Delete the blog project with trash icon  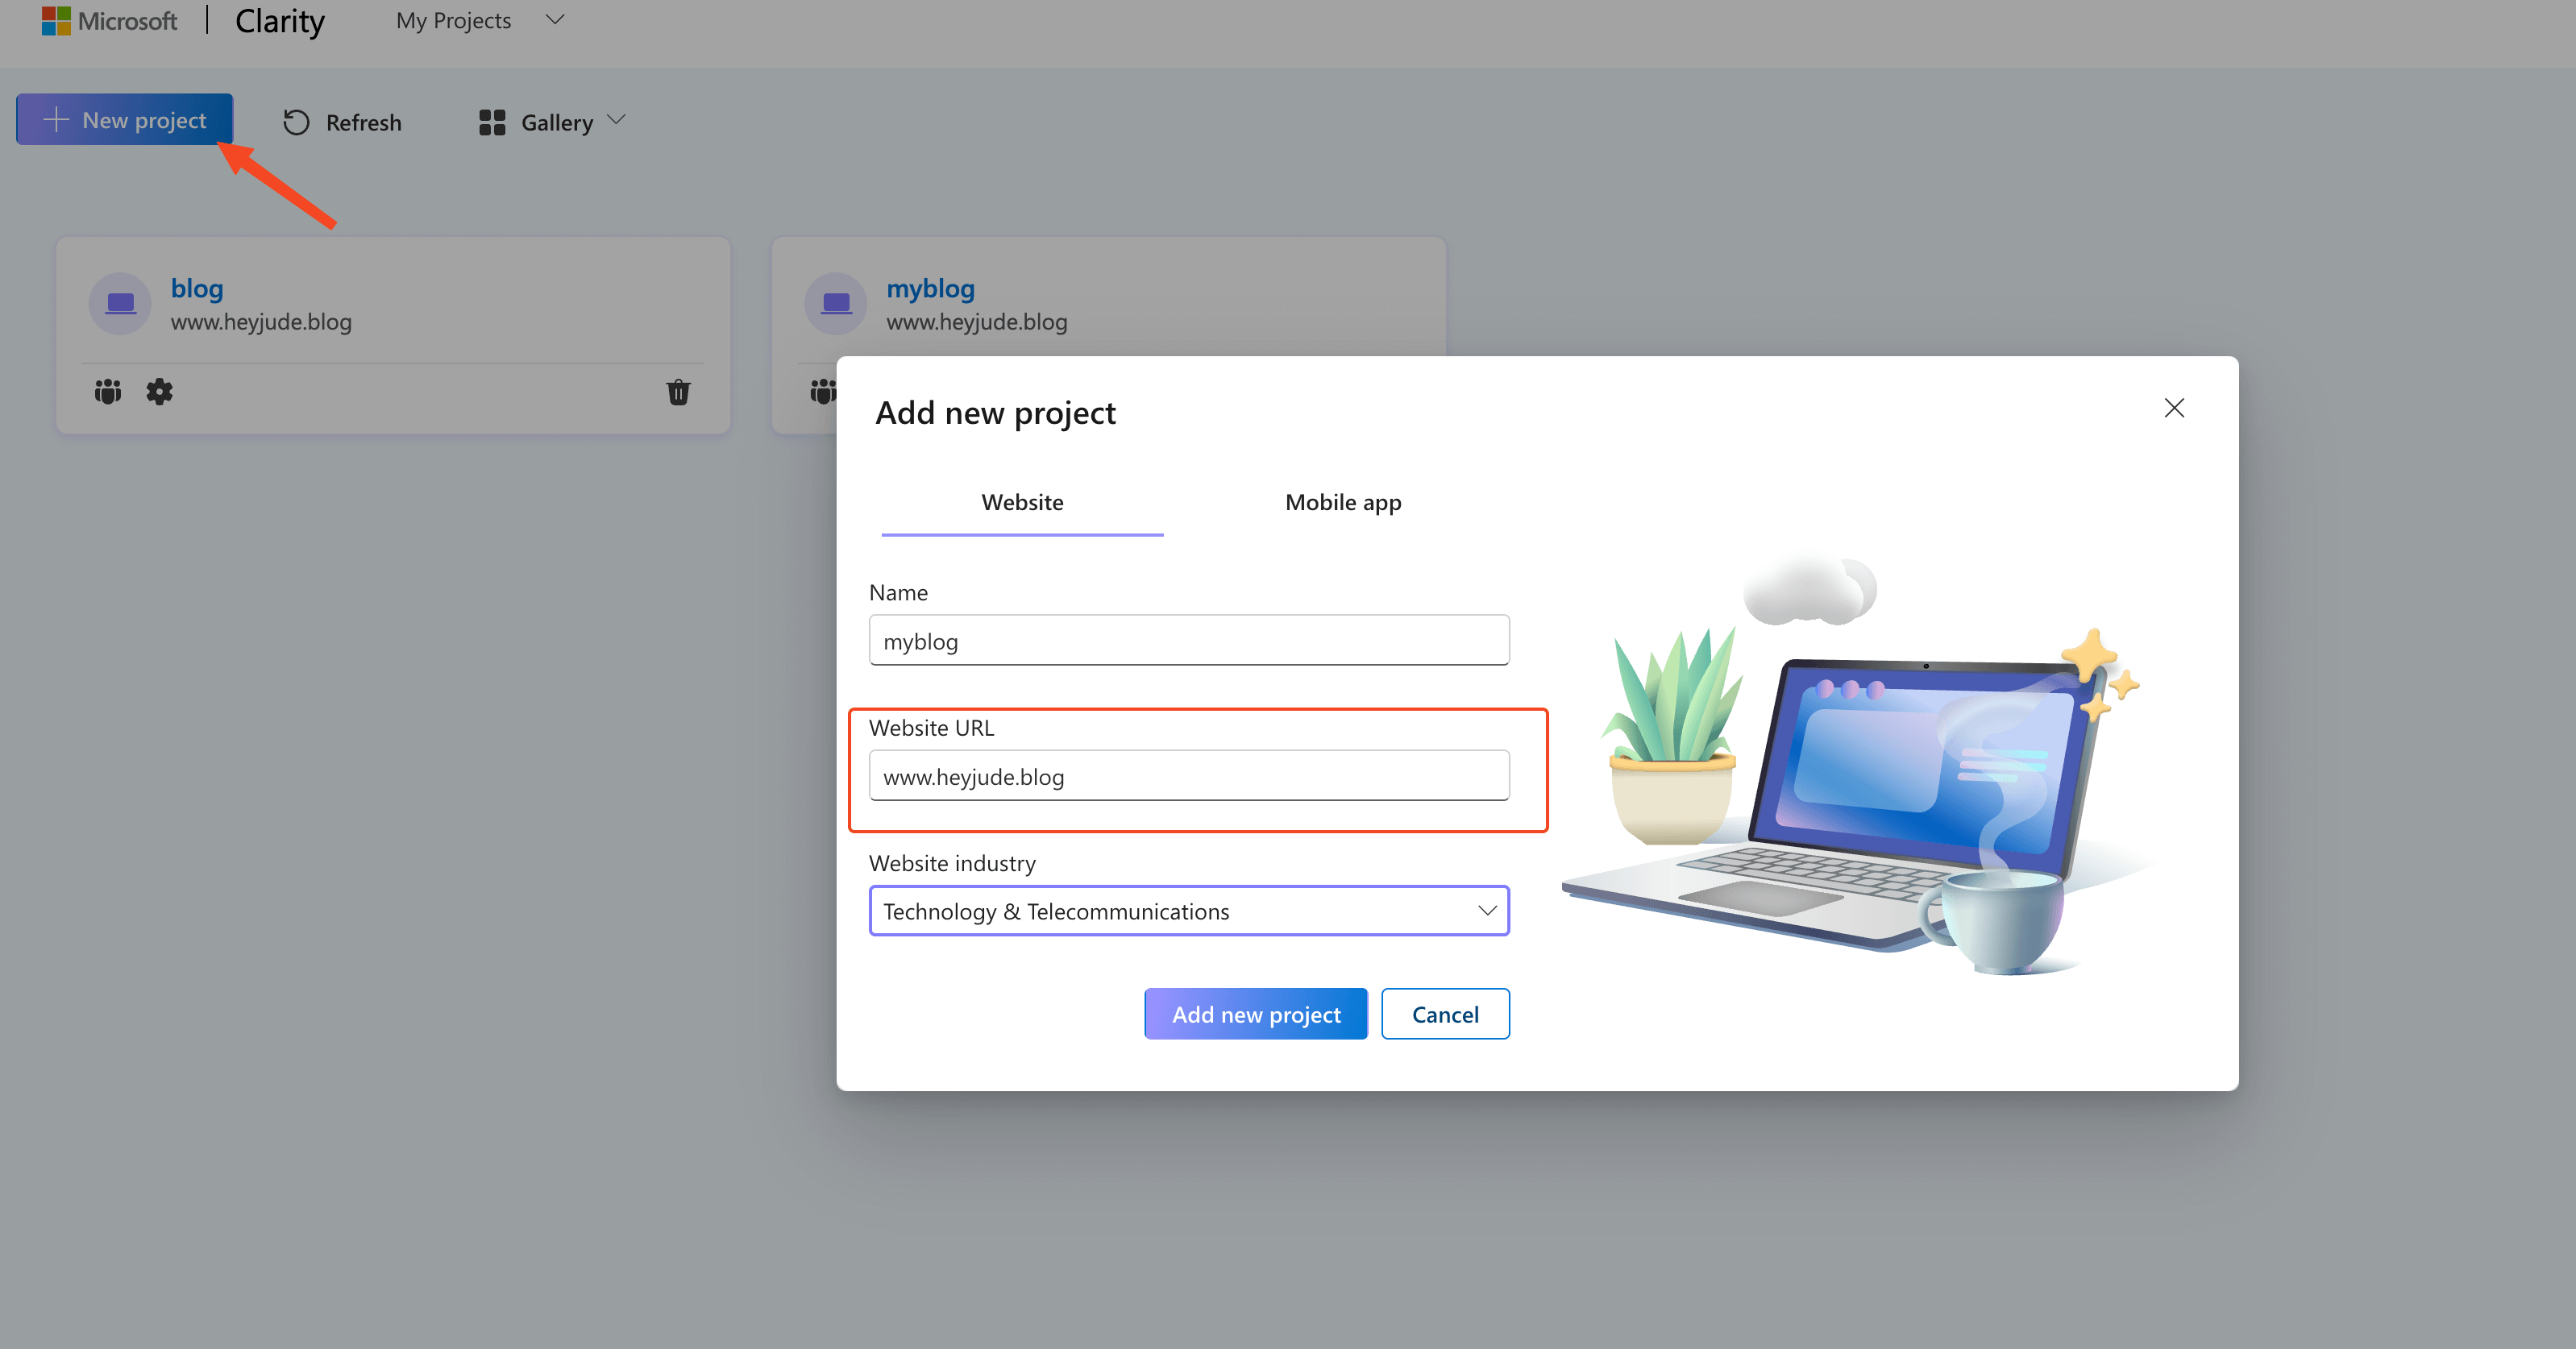point(678,392)
